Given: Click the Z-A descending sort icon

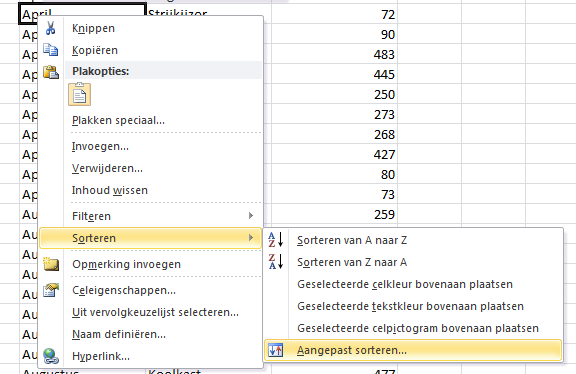Looking at the screenshot, I should [x=276, y=262].
